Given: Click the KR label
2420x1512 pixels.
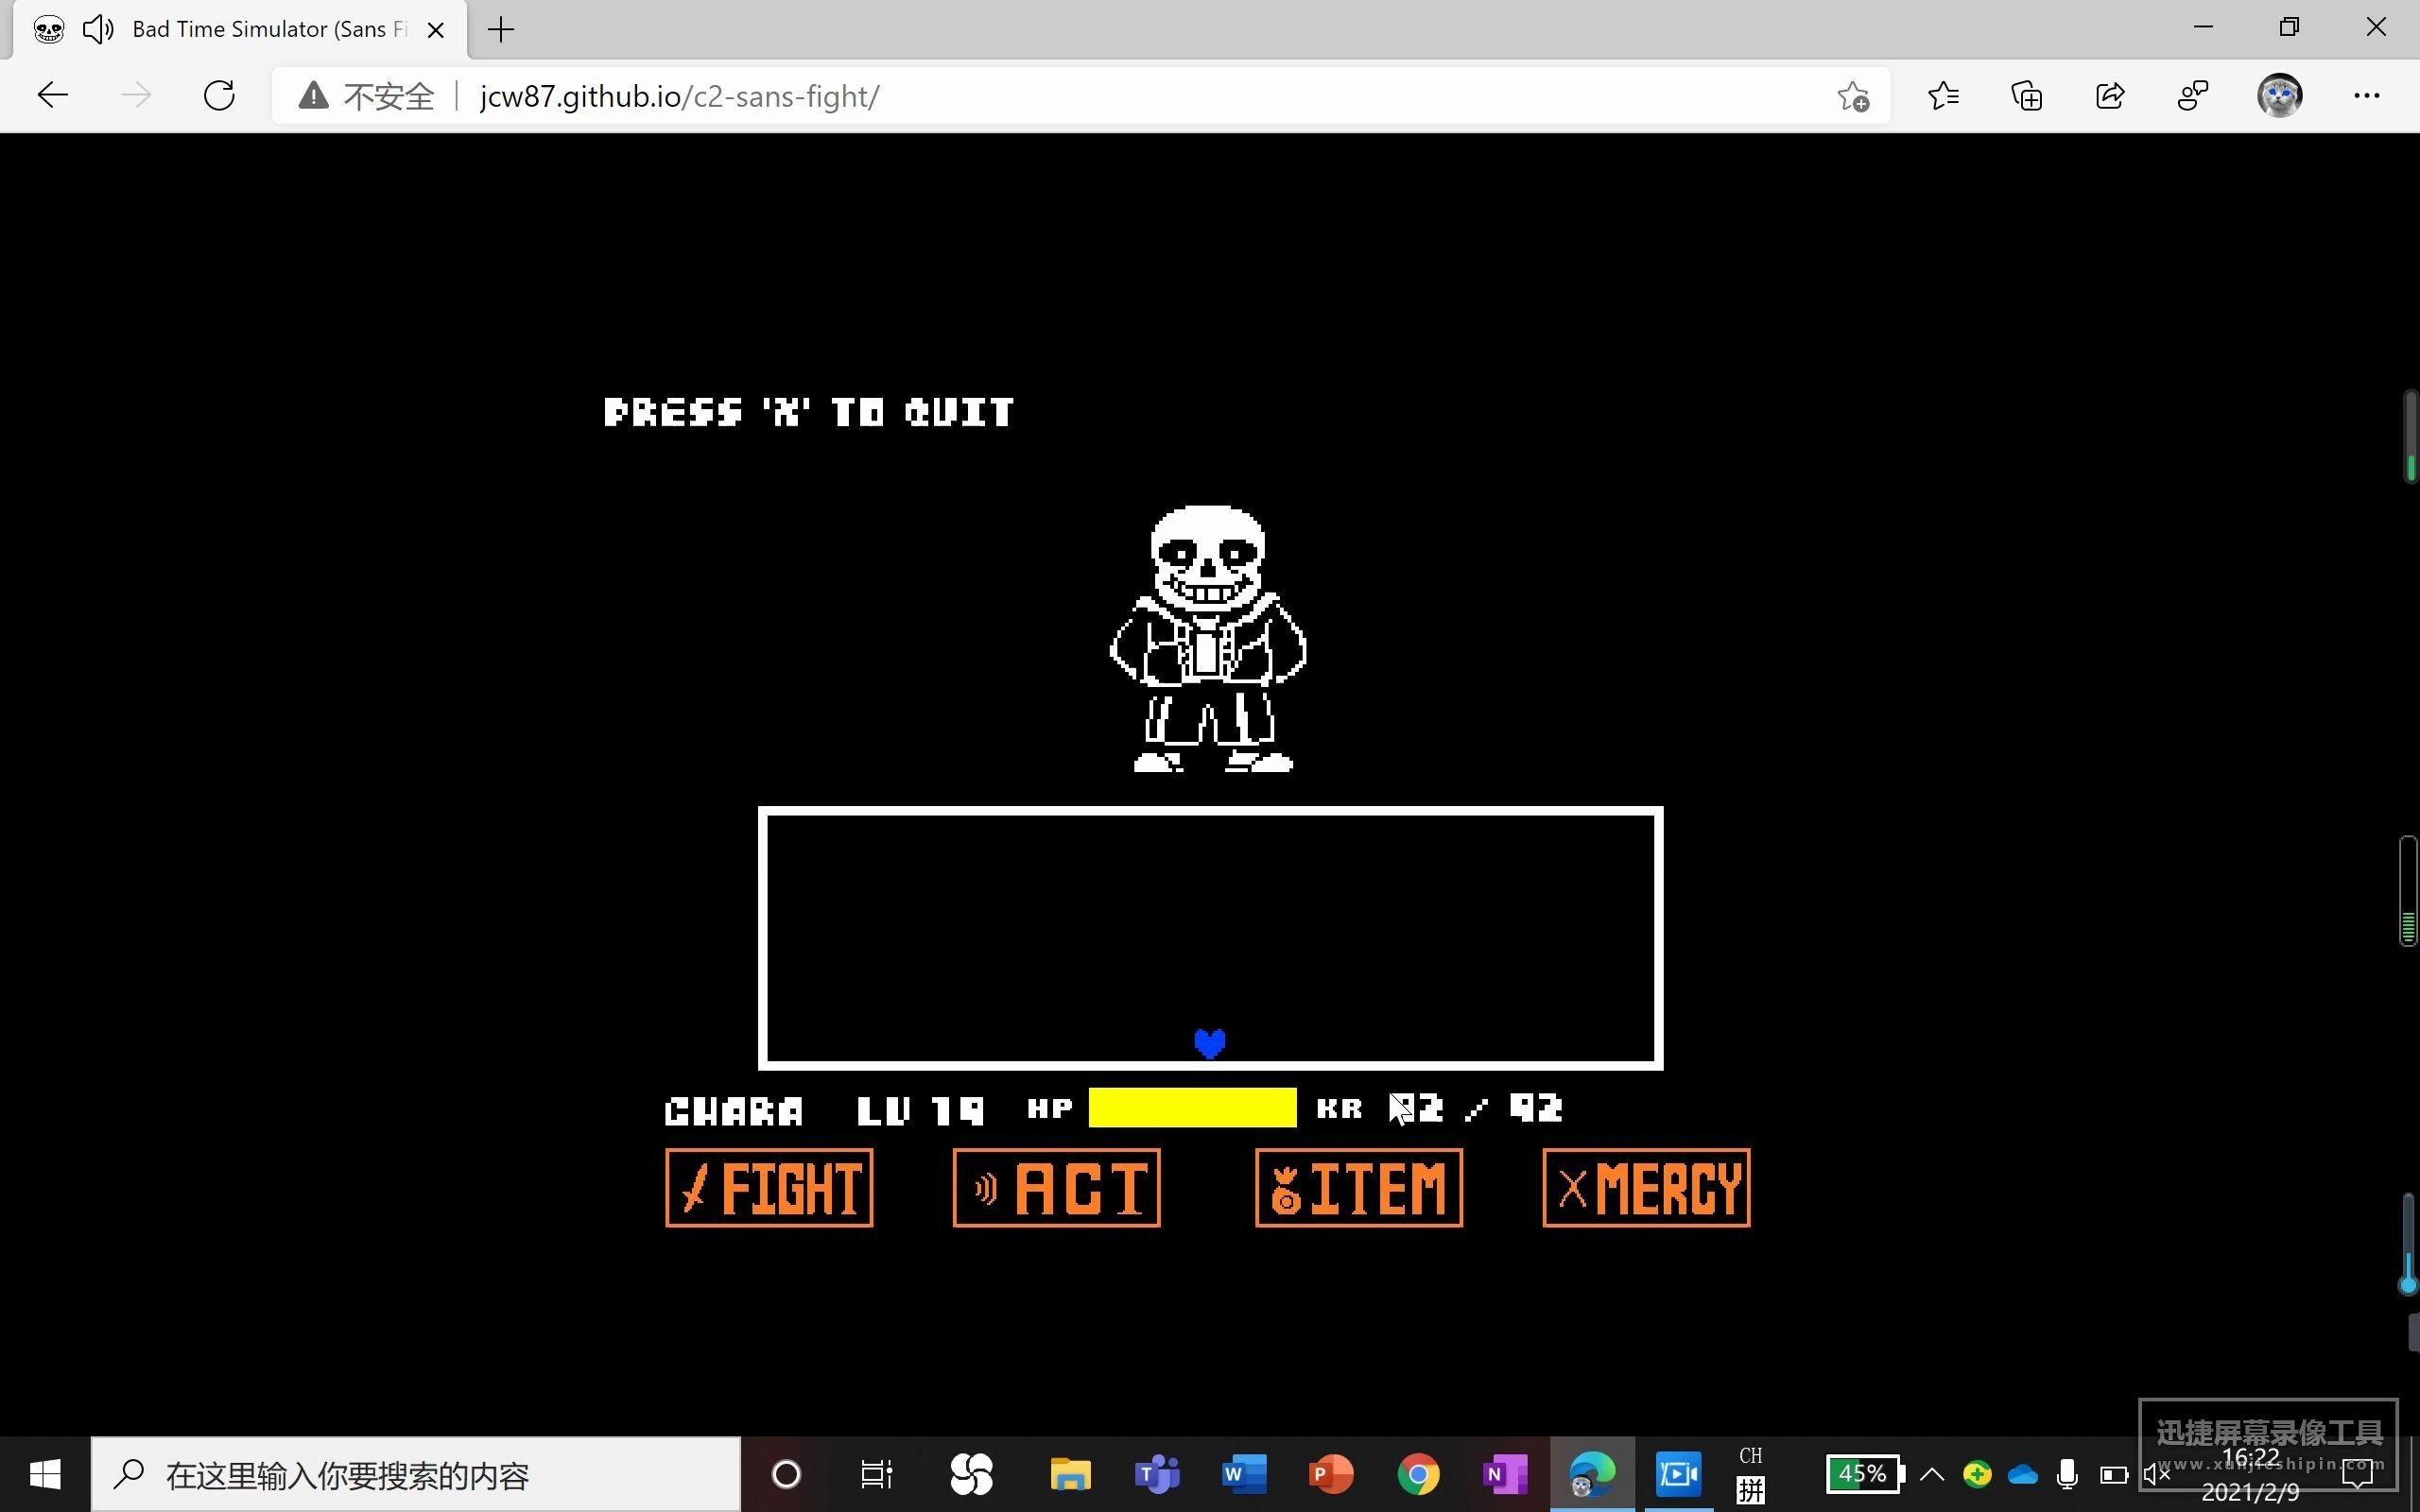Looking at the screenshot, I should [1339, 1108].
